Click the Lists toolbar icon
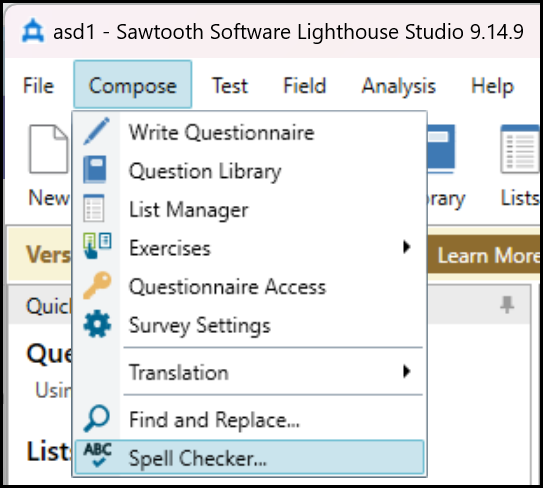 coord(520,149)
